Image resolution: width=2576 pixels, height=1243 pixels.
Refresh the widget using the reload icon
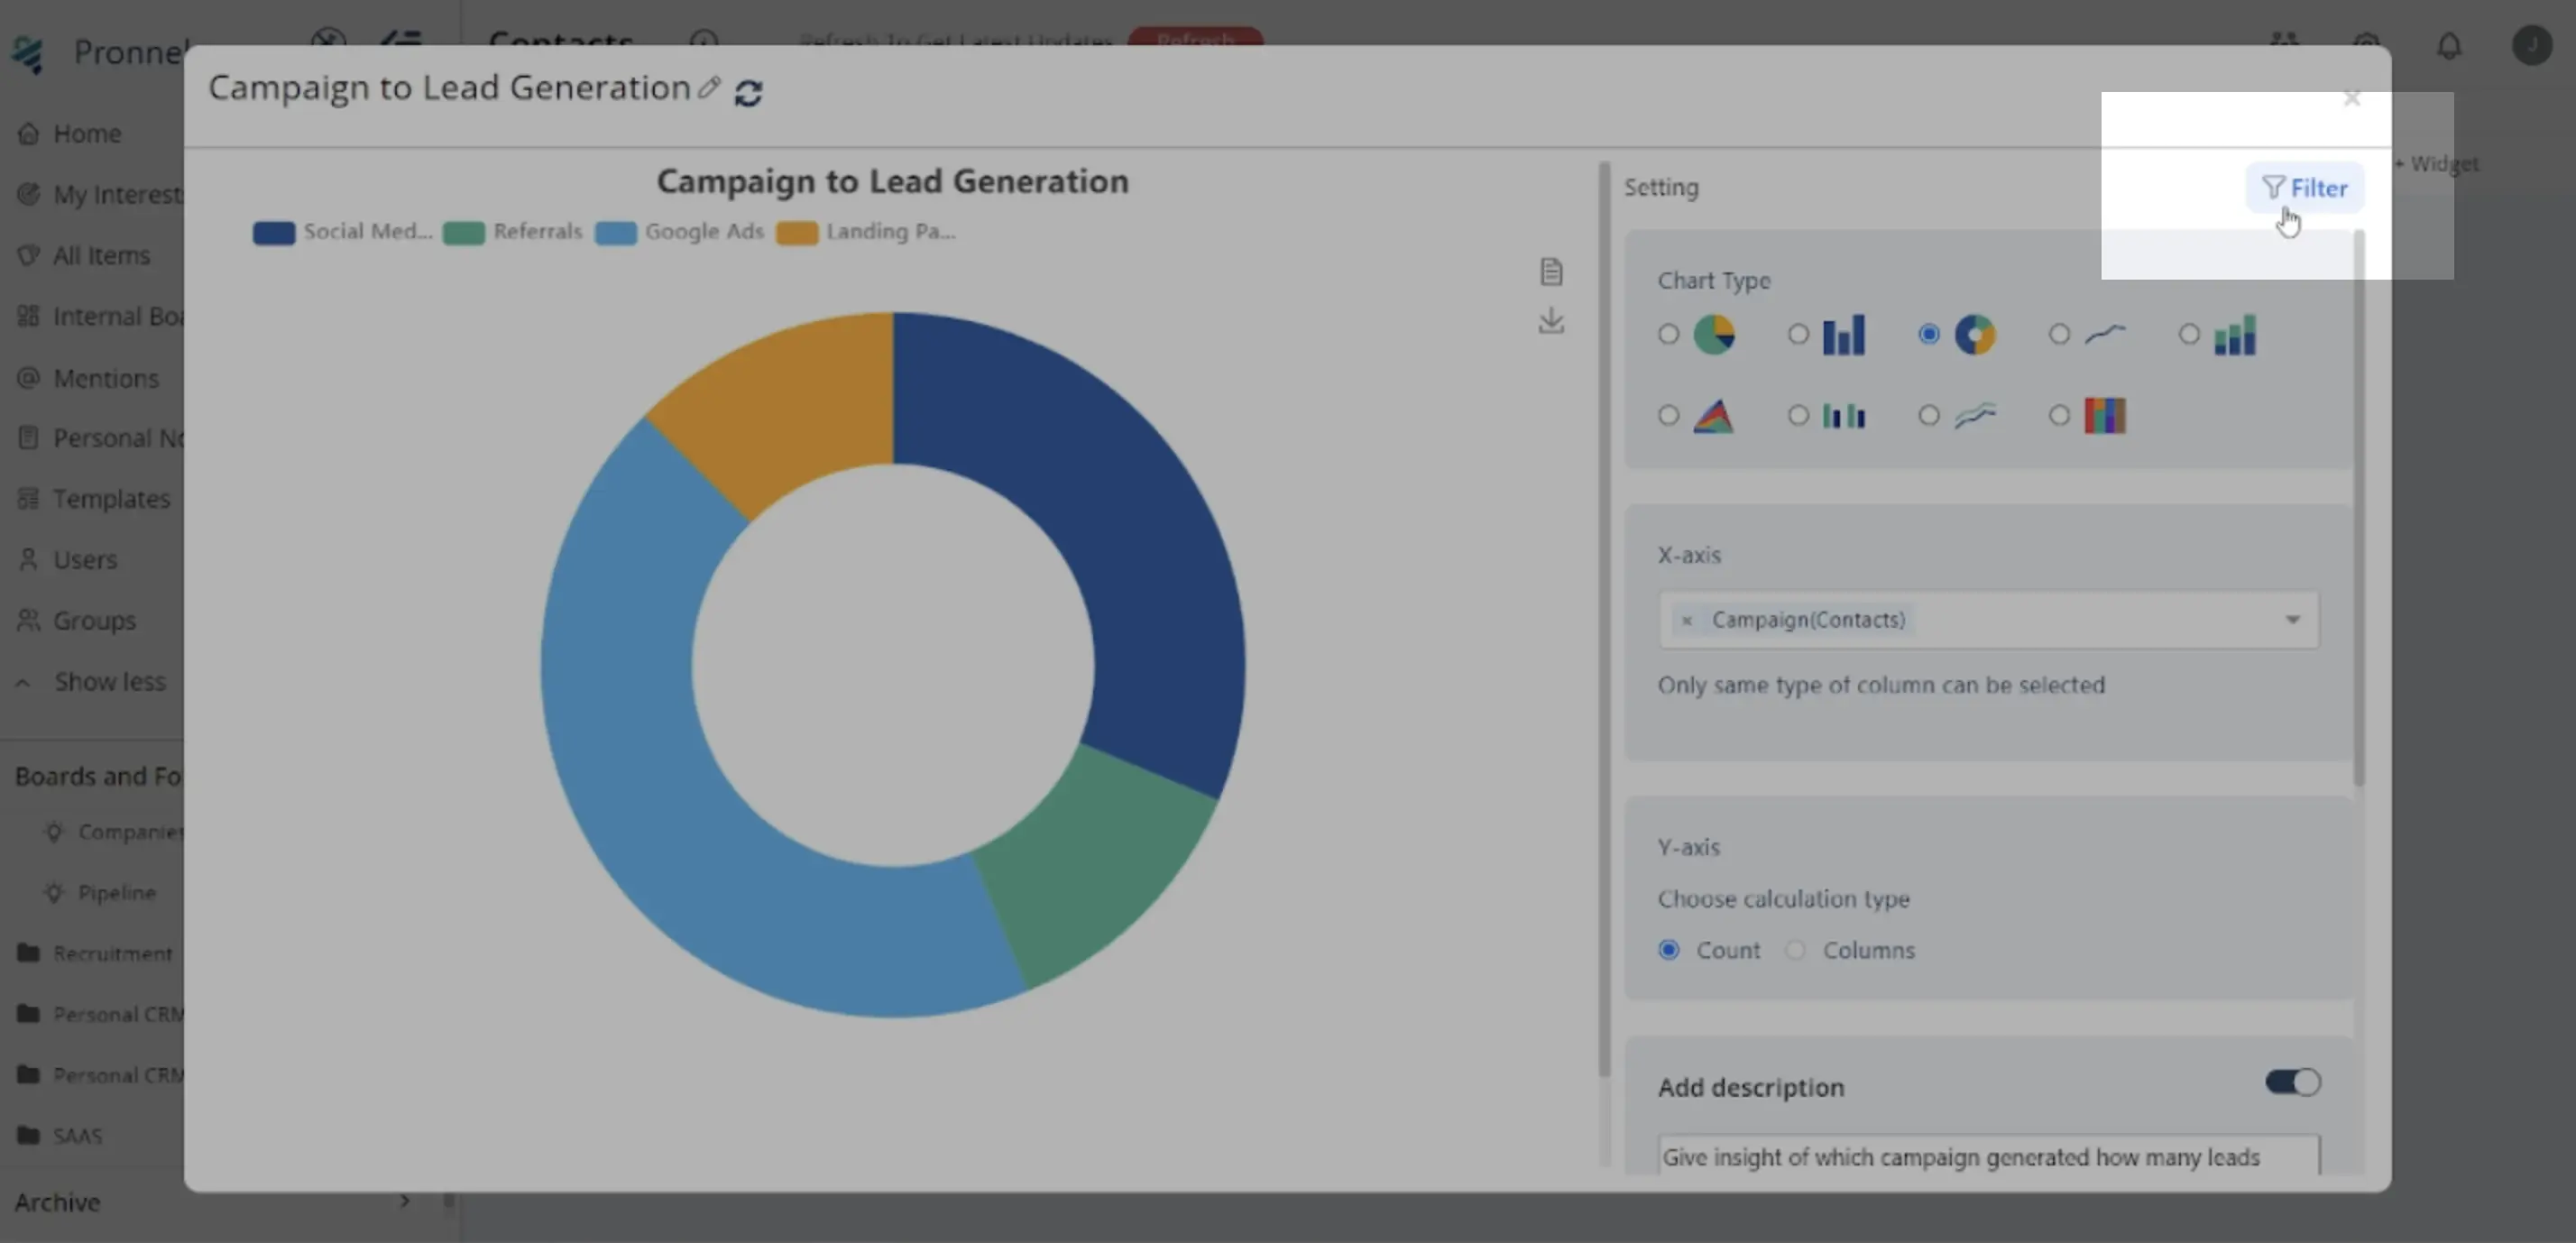click(749, 93)
